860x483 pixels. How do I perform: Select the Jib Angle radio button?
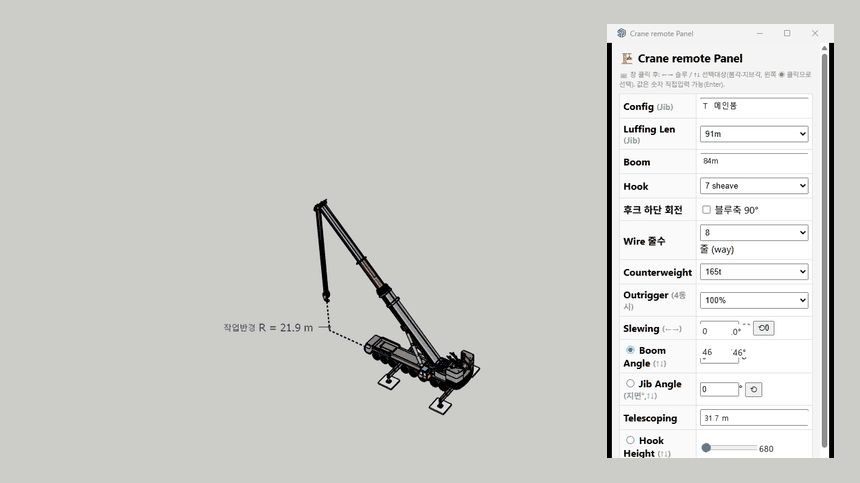coord(630,383)
